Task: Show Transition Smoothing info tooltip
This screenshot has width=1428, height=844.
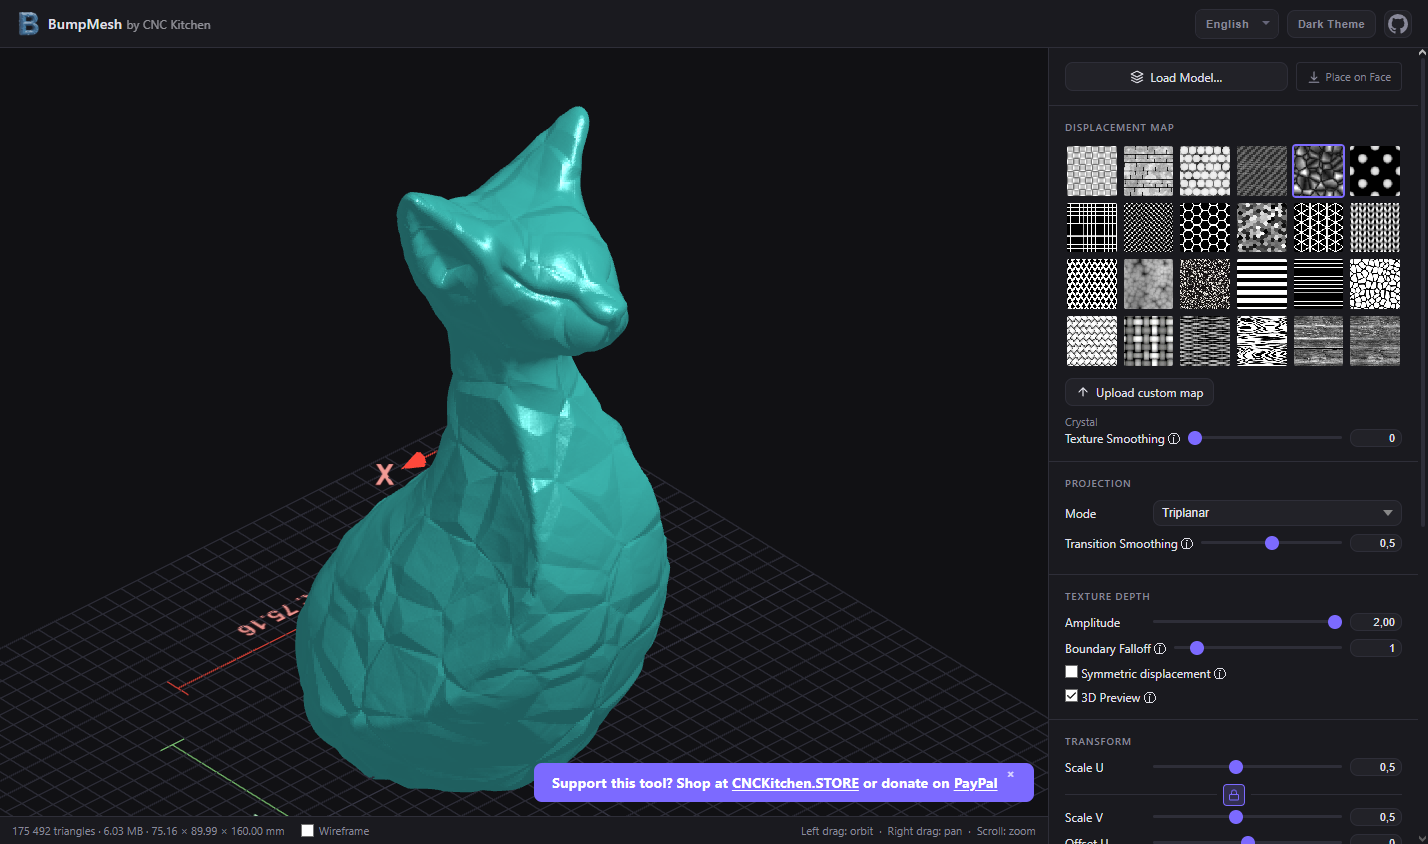Action: tap(1187, 544)
